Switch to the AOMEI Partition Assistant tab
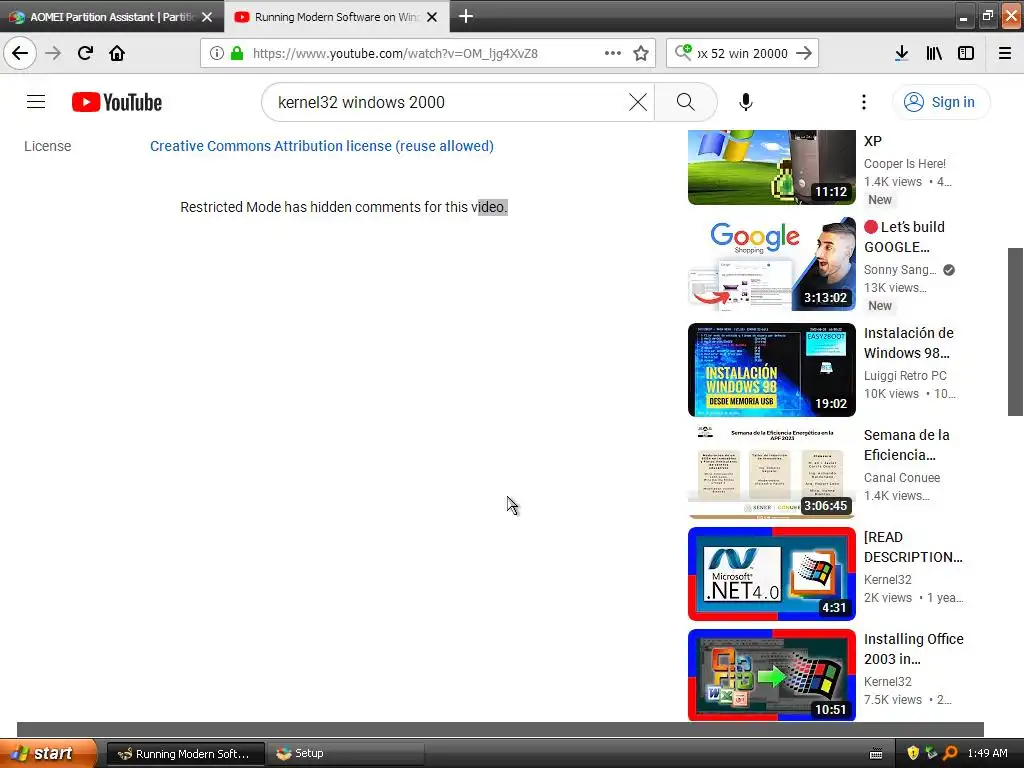 [111, 16]
